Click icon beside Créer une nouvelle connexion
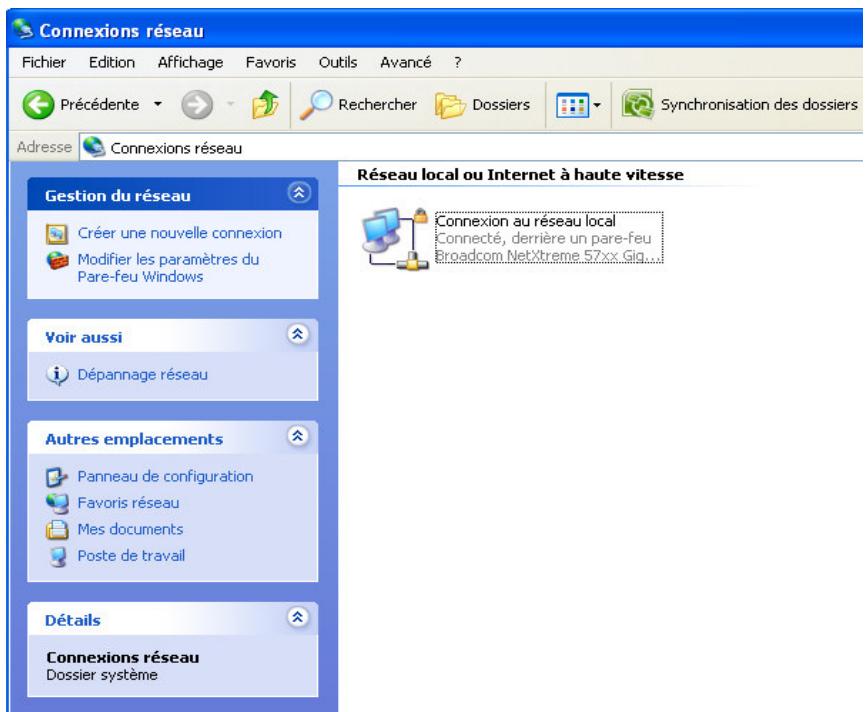This screenshot has height=712, width=865. pos(57,234)
